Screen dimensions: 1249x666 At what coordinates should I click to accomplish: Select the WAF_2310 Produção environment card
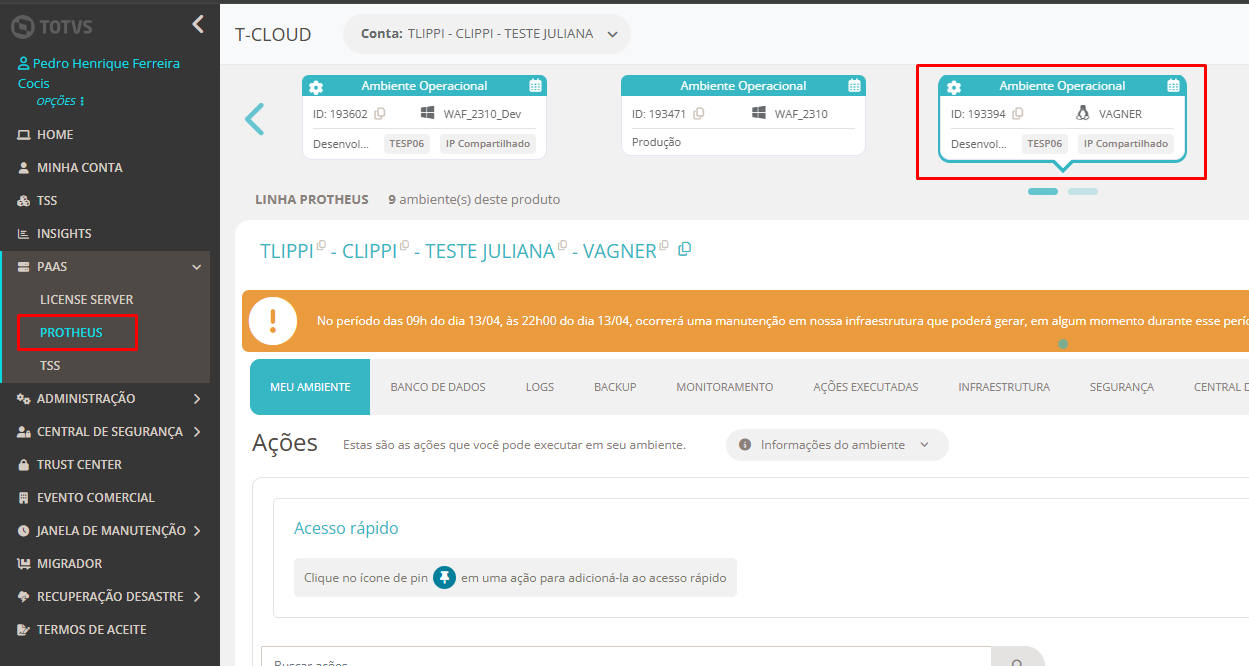[744, 115]
